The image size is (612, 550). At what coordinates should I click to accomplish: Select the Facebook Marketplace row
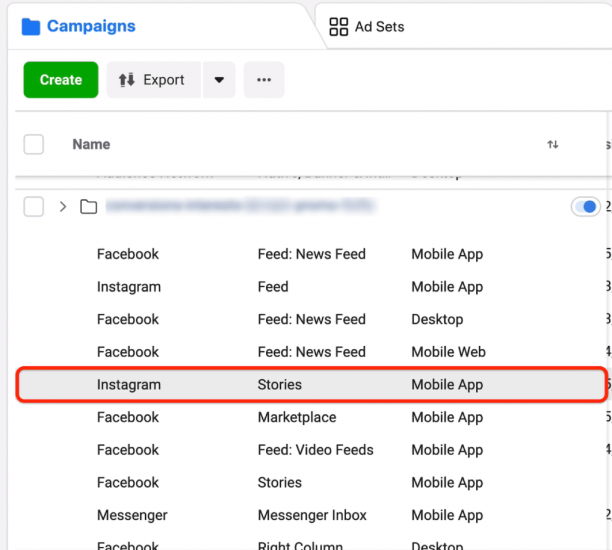(x=310, y=417)
